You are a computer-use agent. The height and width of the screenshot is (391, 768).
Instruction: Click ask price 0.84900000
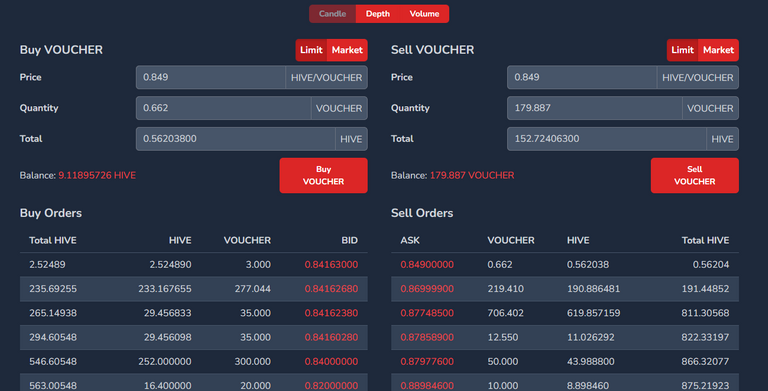[x=427, y=265]
